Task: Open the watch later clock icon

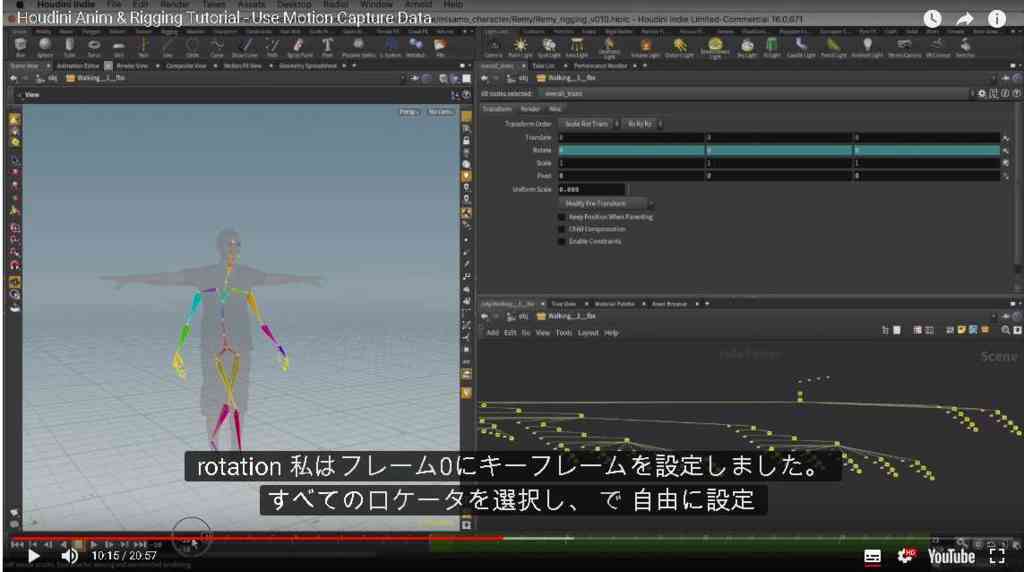Action: (x=932, y=19)
